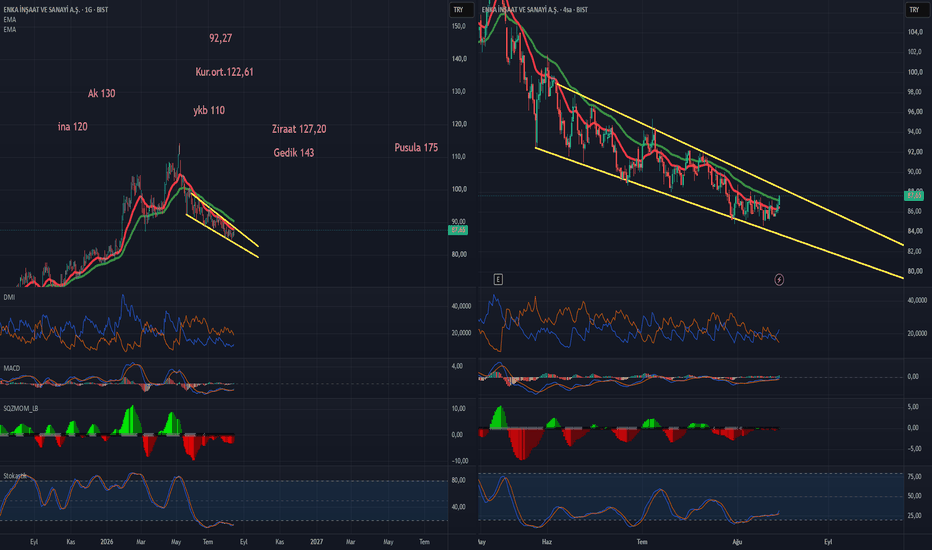Select the 'ykb 110' text annotation
Viewport: 932px width, 550px height.
click(209, 110)
